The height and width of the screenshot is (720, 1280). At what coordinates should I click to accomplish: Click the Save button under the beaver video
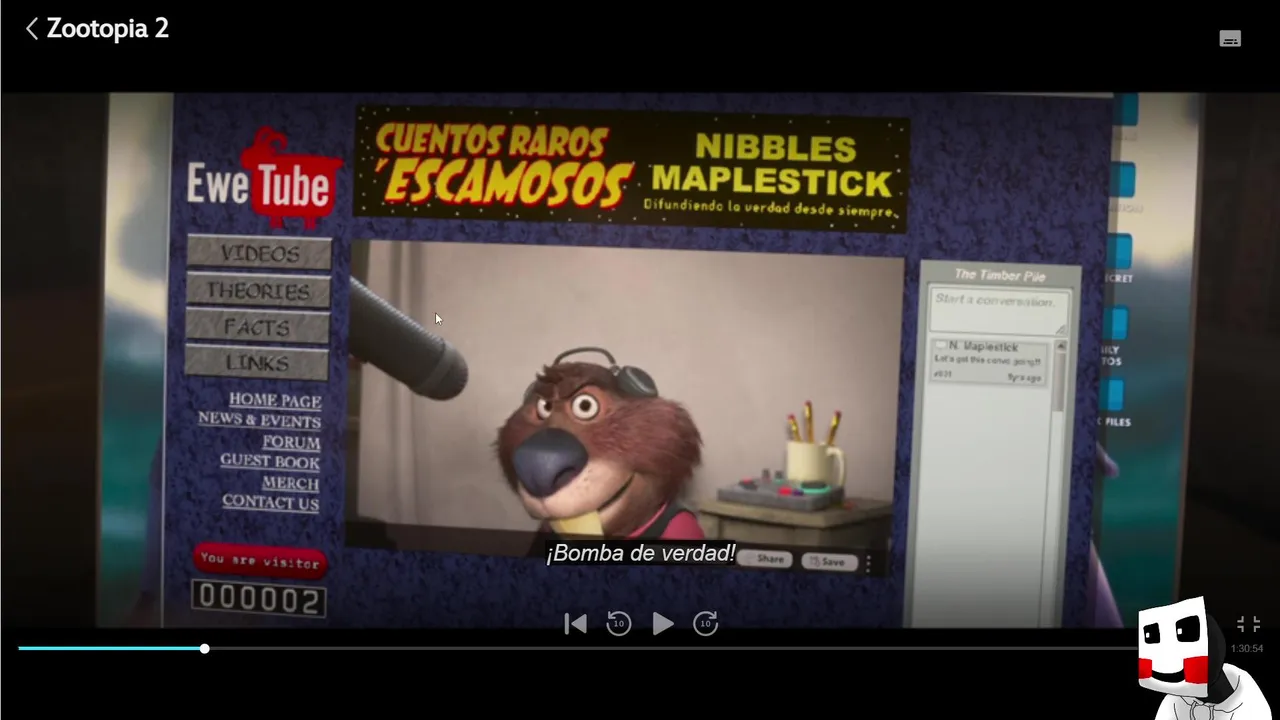pos(830,562)
